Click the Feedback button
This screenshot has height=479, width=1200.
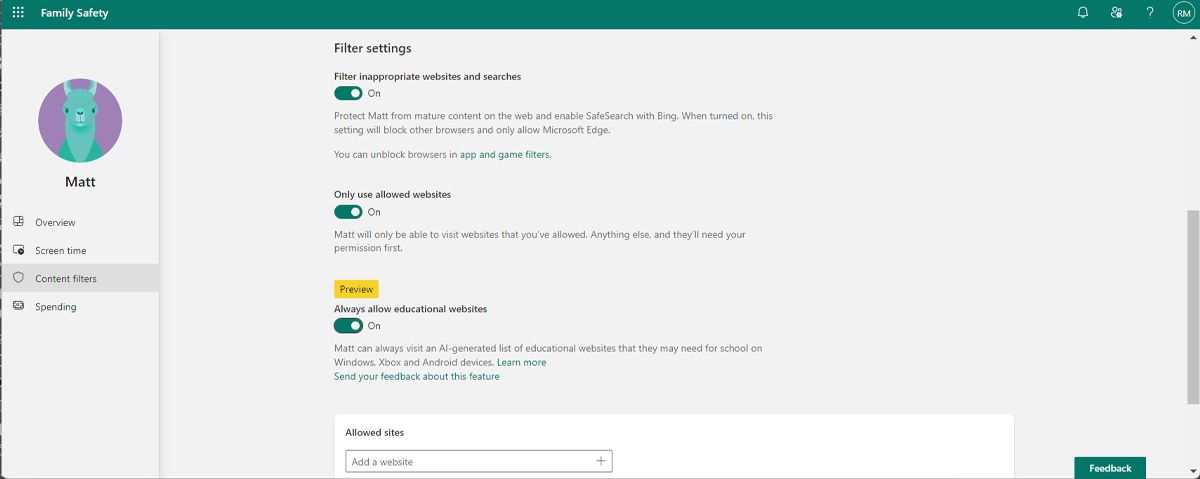[x=1110, y=468]
